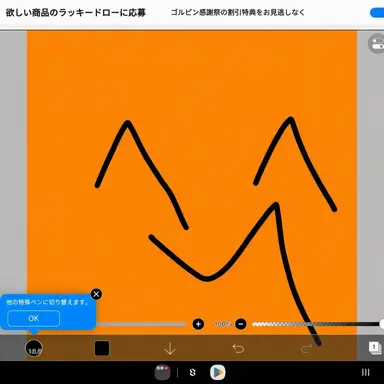Redo the stroke with the redo arrow
The image size is (384, 384).
(306, 349)
